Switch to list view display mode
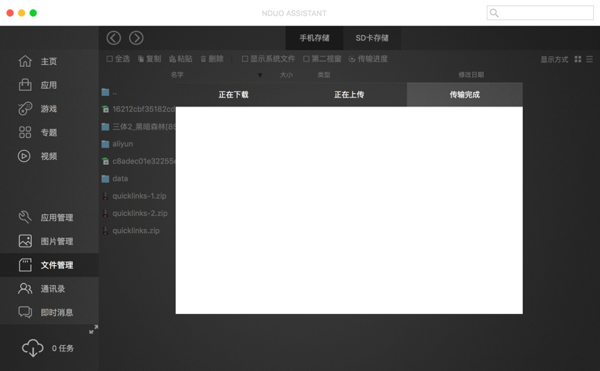Viewport: 600px width, 371px height. (589, 59)
